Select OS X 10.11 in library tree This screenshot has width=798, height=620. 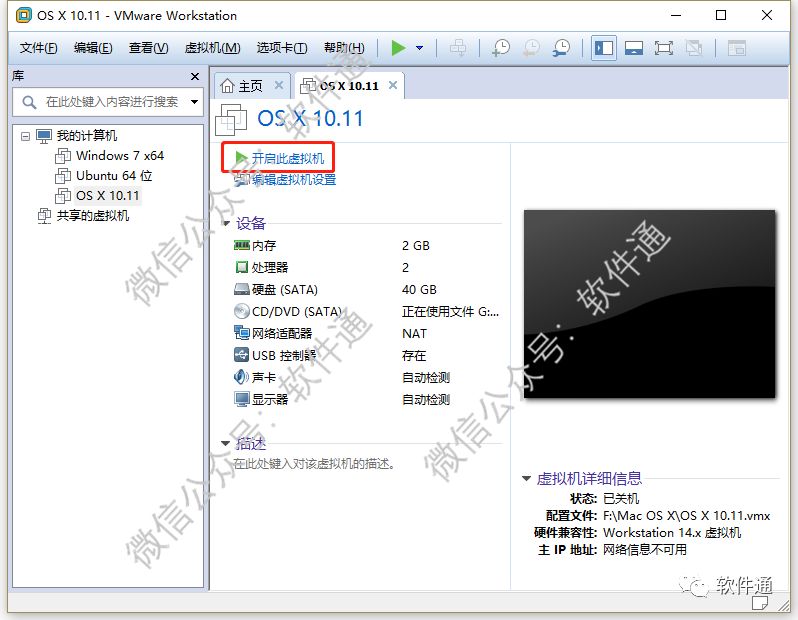pyautogui.click(x=107, y=195)
